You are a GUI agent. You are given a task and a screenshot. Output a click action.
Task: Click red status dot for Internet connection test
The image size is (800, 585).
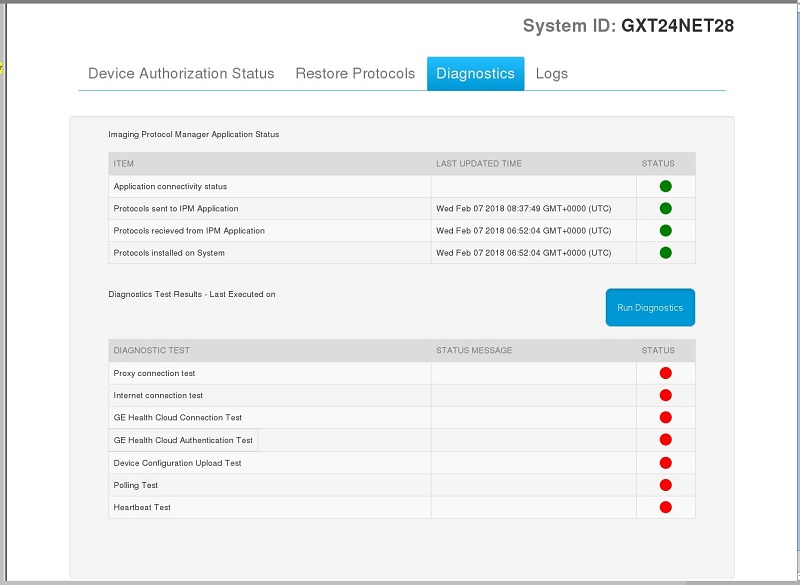tap(665, 395)
